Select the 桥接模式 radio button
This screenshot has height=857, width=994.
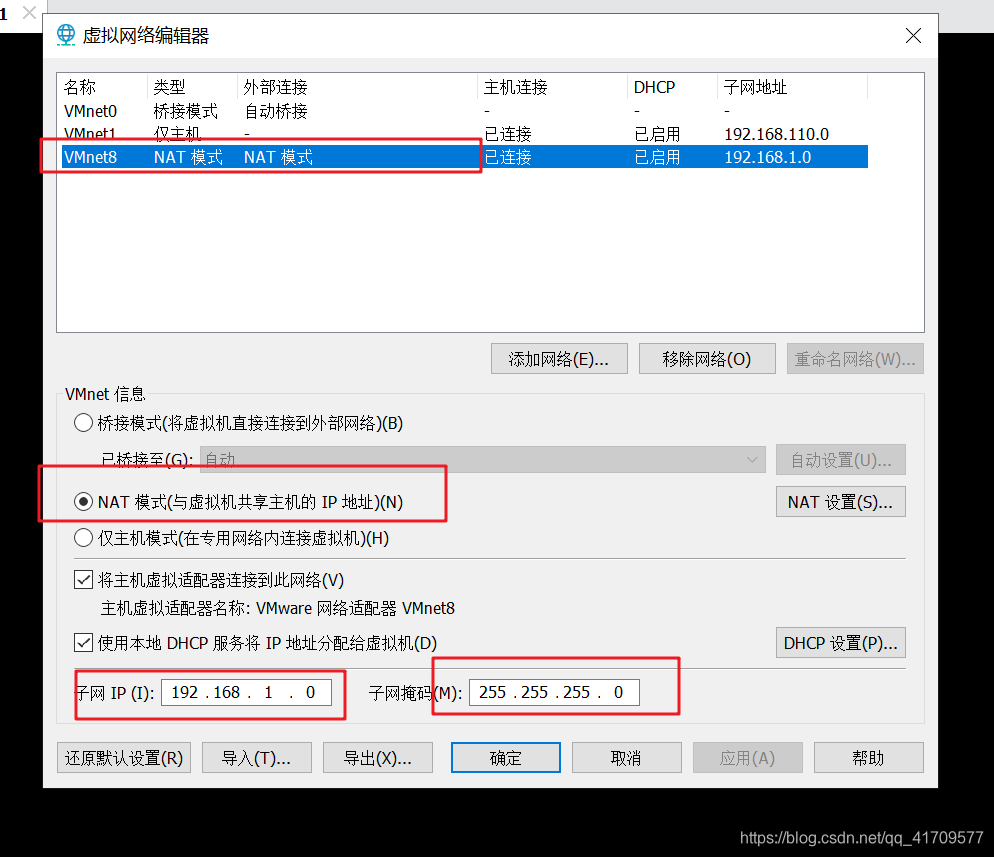[x=83, y=423]
